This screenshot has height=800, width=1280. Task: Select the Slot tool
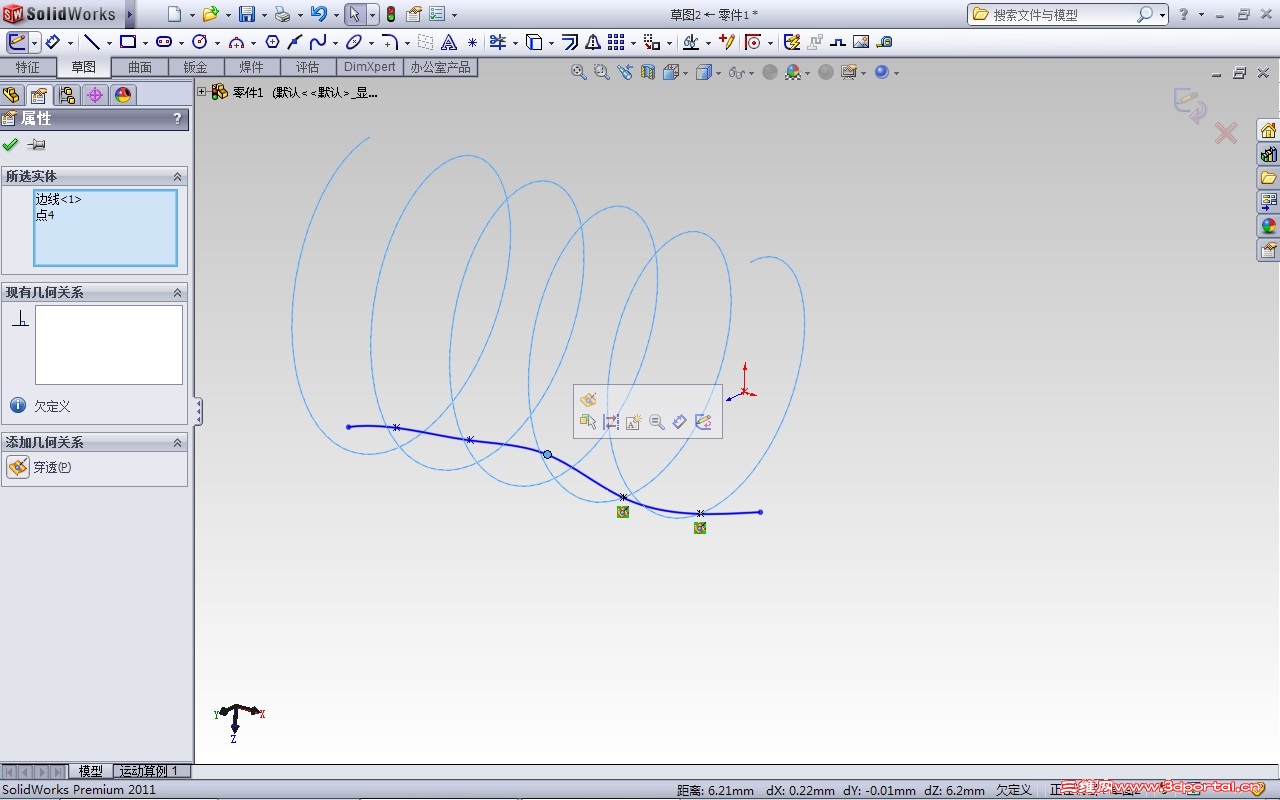164,42
